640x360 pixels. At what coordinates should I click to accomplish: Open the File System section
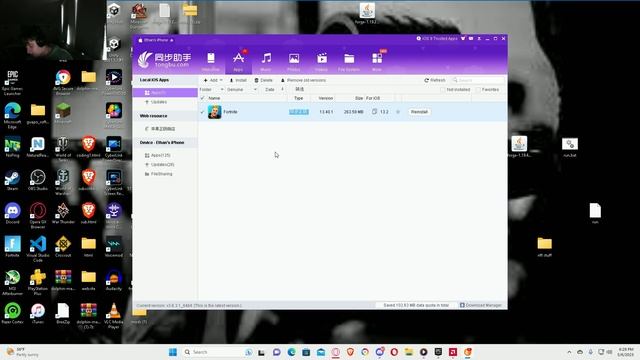pyautogui.click(x=349, y=61)
